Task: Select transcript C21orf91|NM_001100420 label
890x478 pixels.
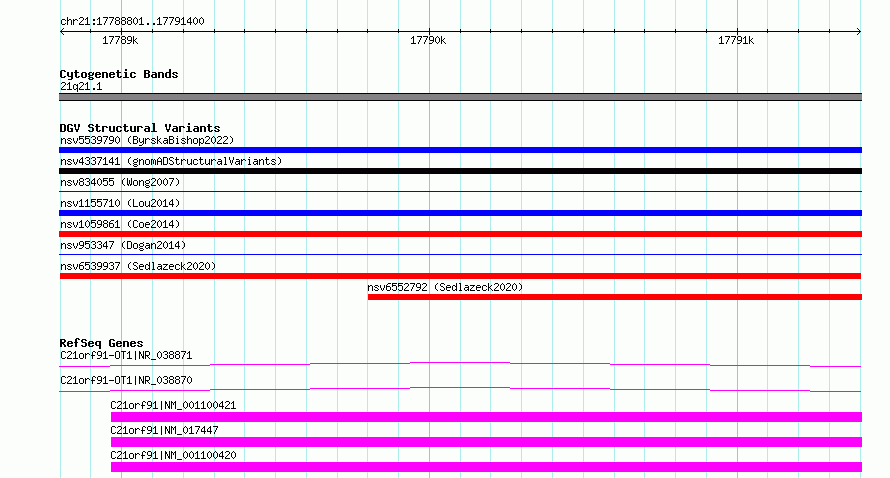Action: click(173, 455)
